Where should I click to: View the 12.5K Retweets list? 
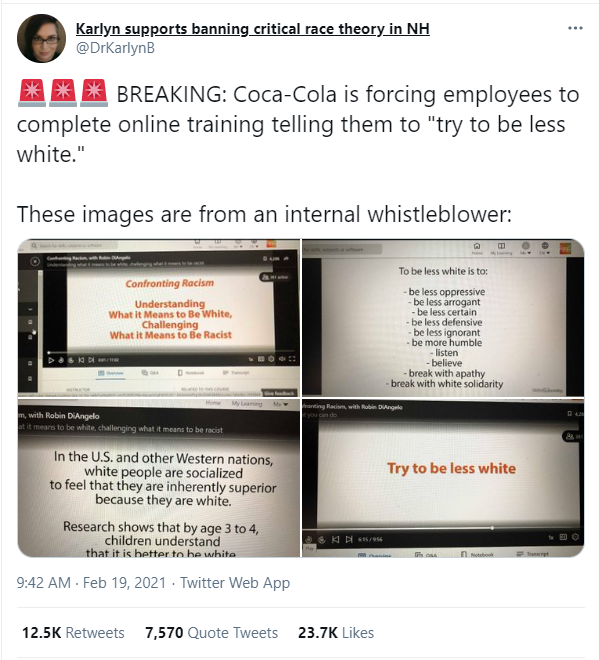click(x=73, y=633)
